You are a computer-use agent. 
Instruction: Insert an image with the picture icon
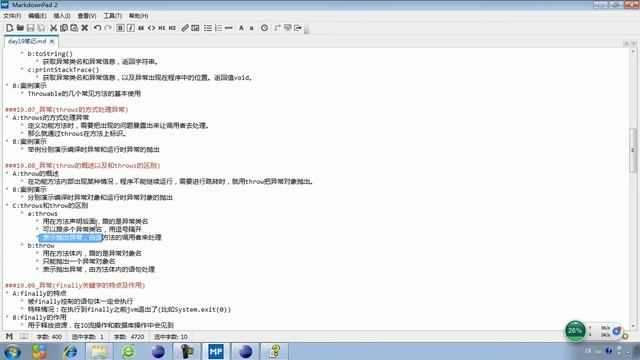(x=196, y=28)
